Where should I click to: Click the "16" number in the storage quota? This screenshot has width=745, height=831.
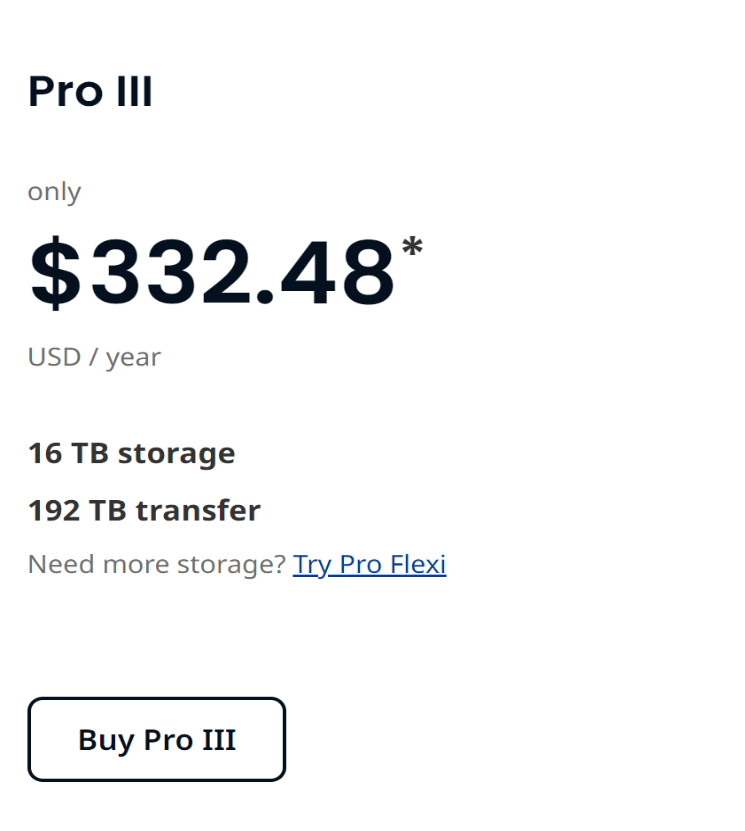[45, 454]
